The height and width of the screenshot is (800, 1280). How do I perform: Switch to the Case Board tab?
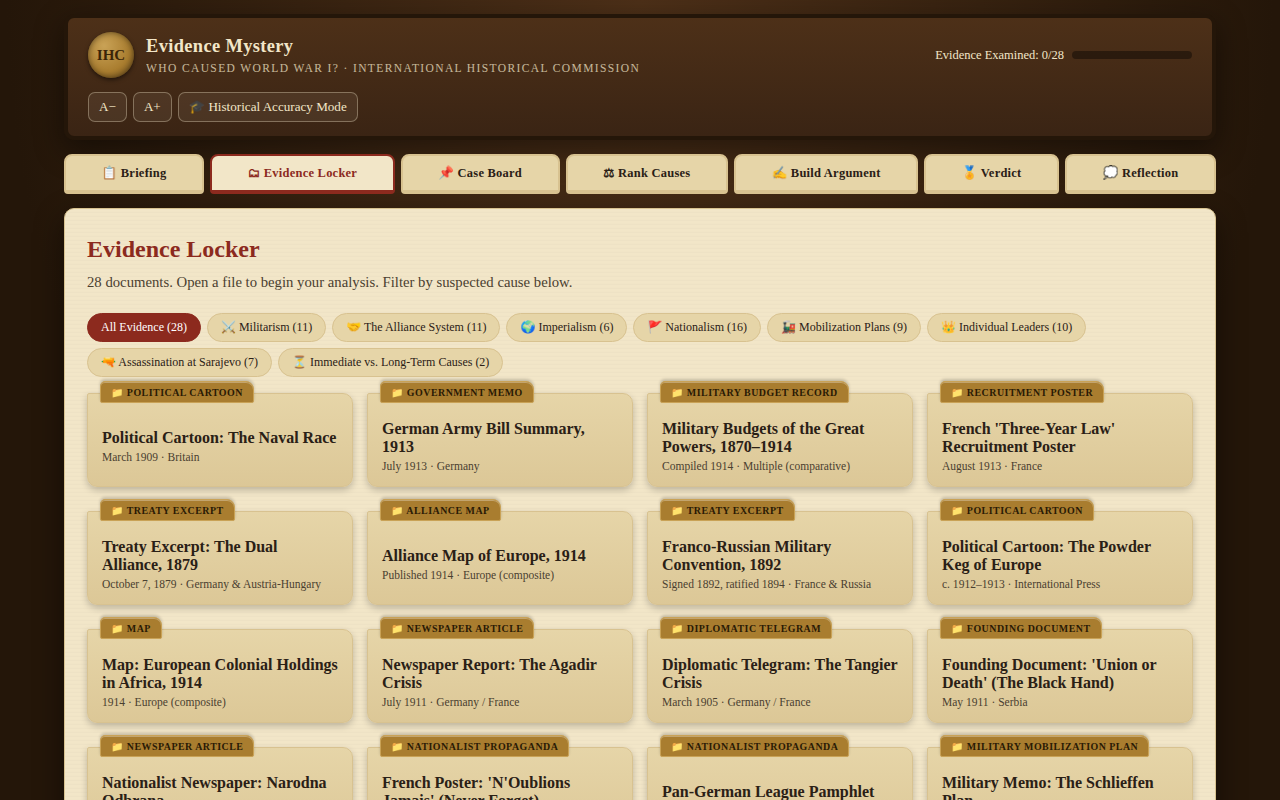coord(480,173)
